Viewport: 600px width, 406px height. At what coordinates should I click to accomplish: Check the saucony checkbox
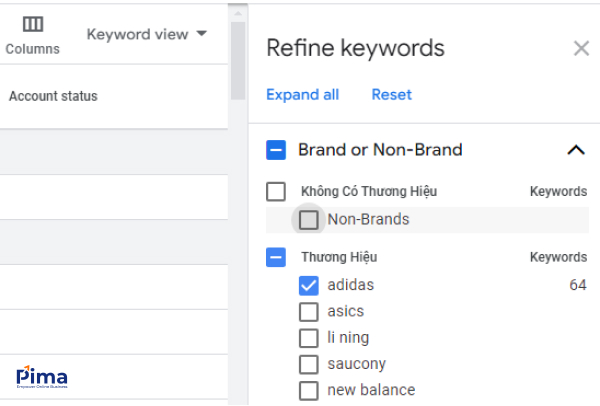309,364
